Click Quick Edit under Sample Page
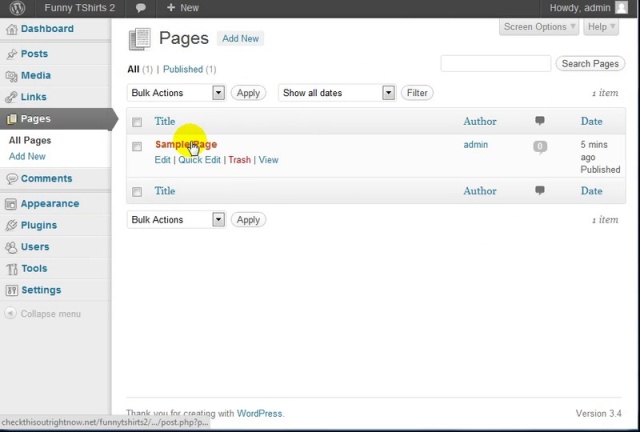Viewport: 640px width, 432px height. pyautogui.click(x=199, y=160)
